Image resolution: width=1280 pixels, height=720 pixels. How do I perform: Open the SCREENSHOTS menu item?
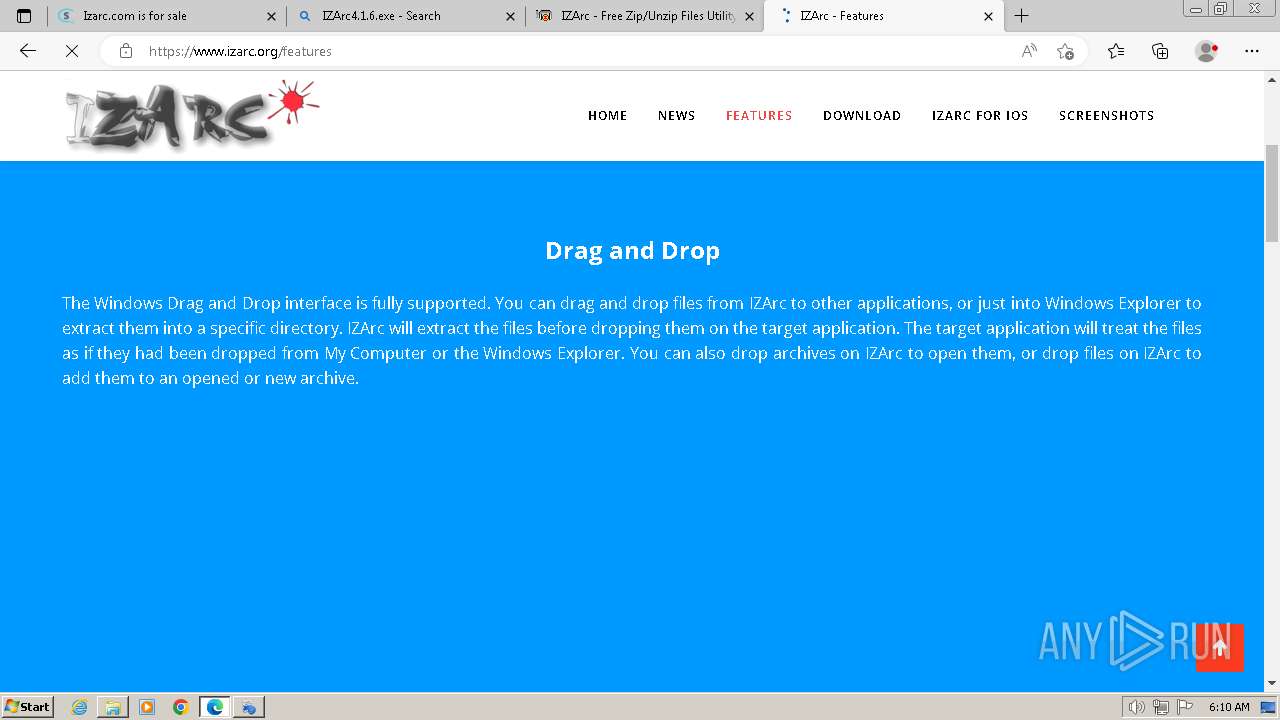(x=1106, y=116)
